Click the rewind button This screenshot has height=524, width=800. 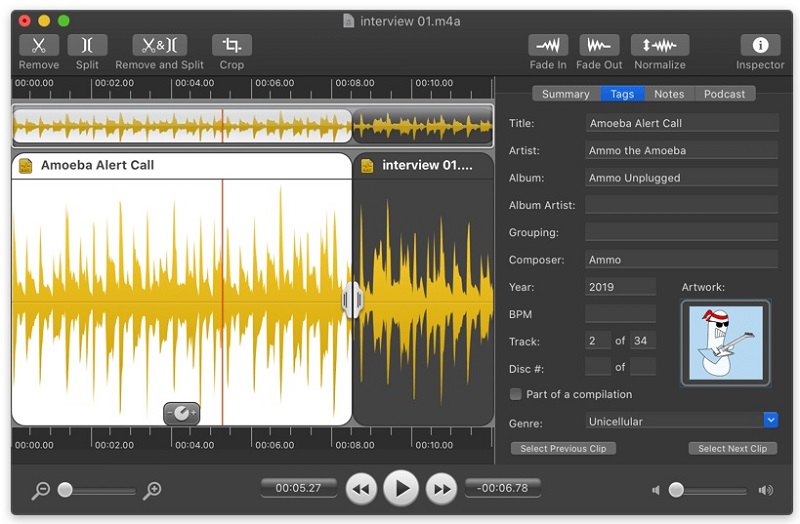pyautogui.click(x=361, y=489)
